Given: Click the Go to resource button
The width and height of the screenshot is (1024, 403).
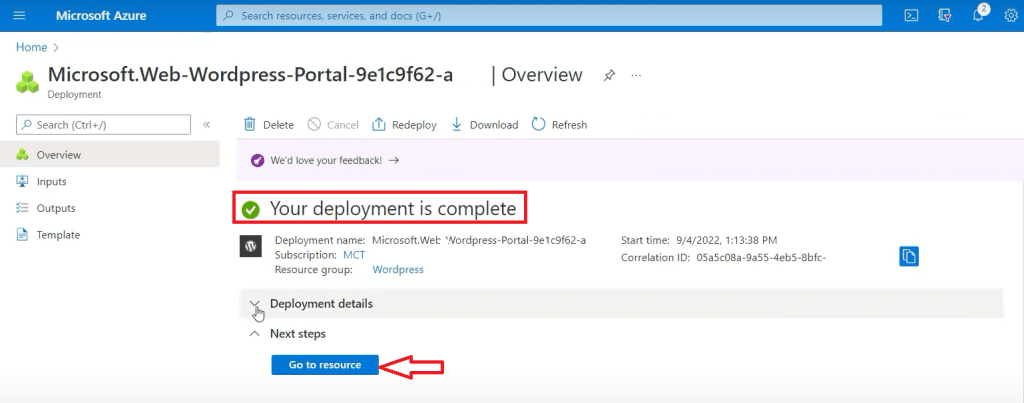Looking at the screenshot, I should pos(325,365).
